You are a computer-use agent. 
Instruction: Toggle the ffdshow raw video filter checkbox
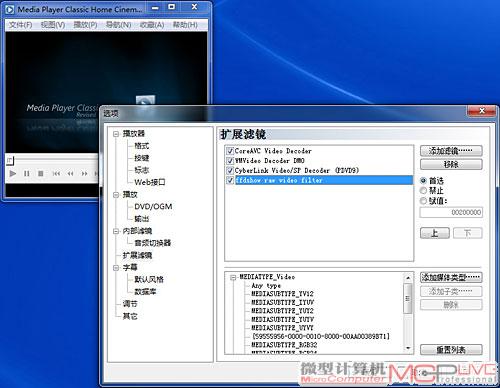click(x=230, y=180)
